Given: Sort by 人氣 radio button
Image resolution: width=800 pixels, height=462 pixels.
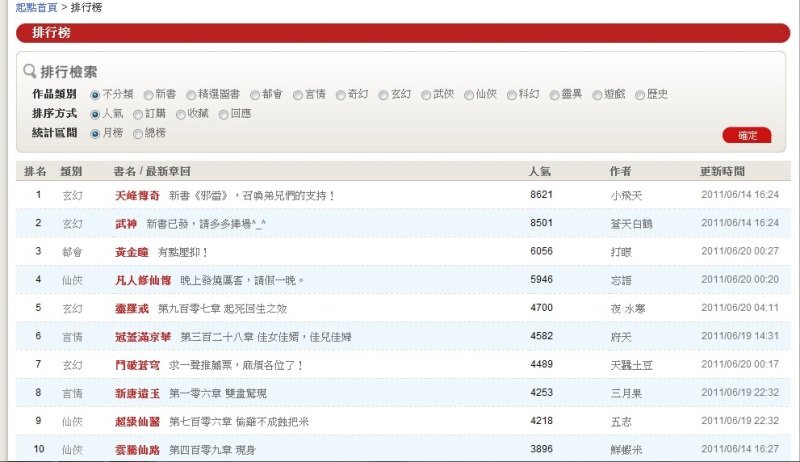Looking at the screenshot, I should [x=95, y=114].
